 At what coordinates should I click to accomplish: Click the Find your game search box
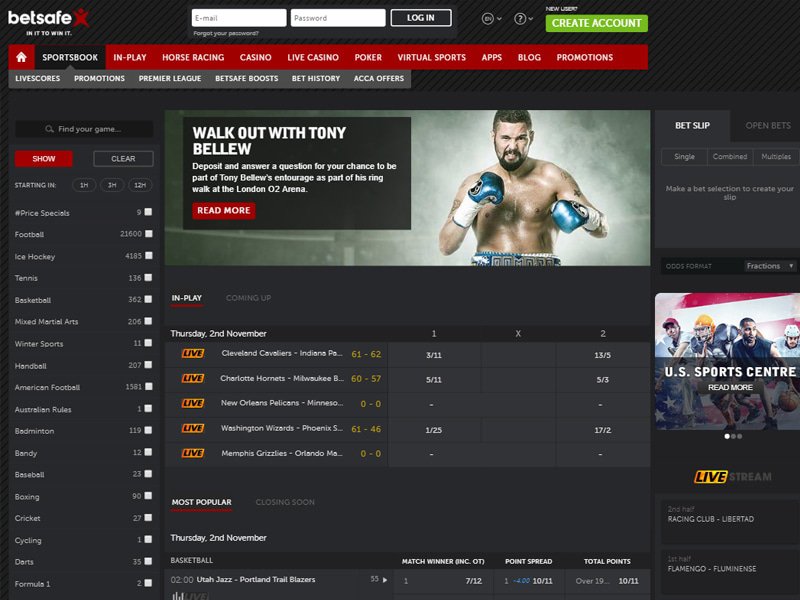(x=84, y=129)
